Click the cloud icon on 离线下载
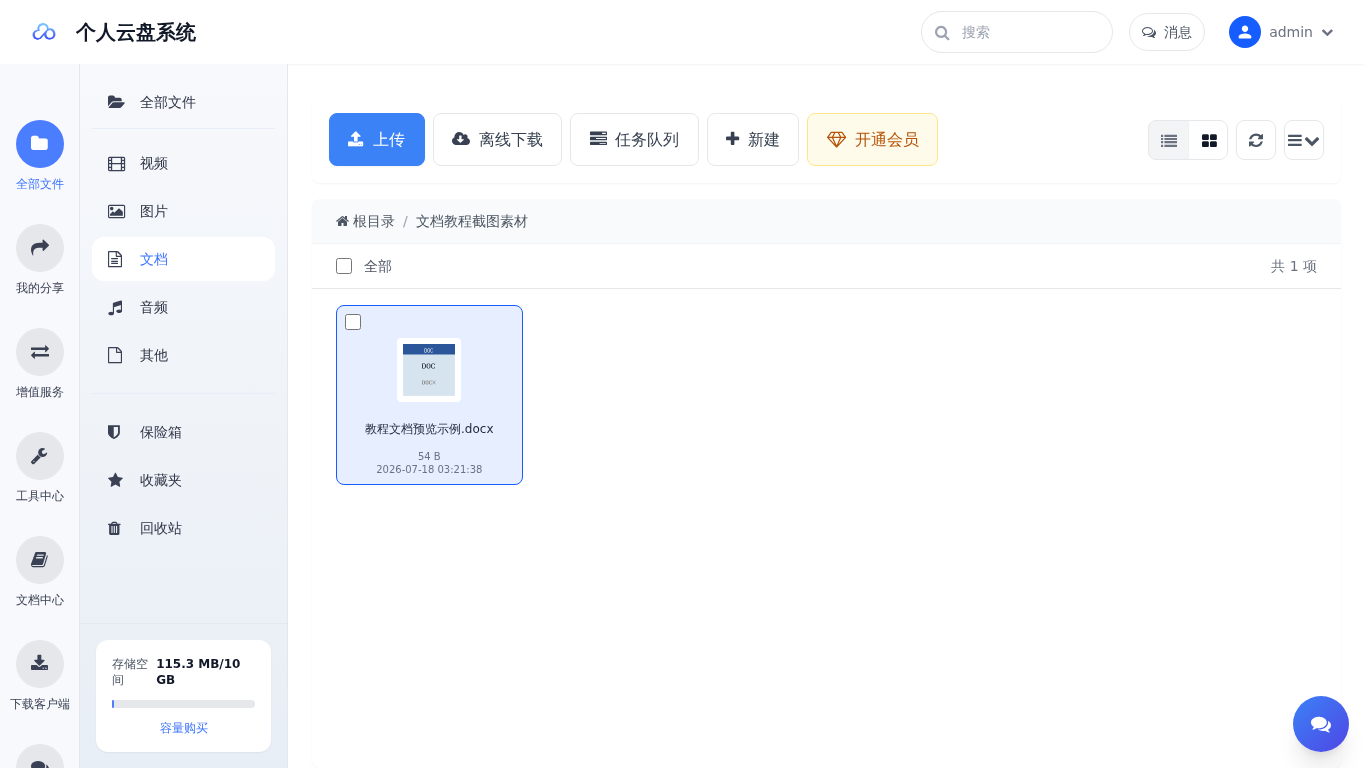The height and width of the screenshot is (768, 1365). point(461,139)
